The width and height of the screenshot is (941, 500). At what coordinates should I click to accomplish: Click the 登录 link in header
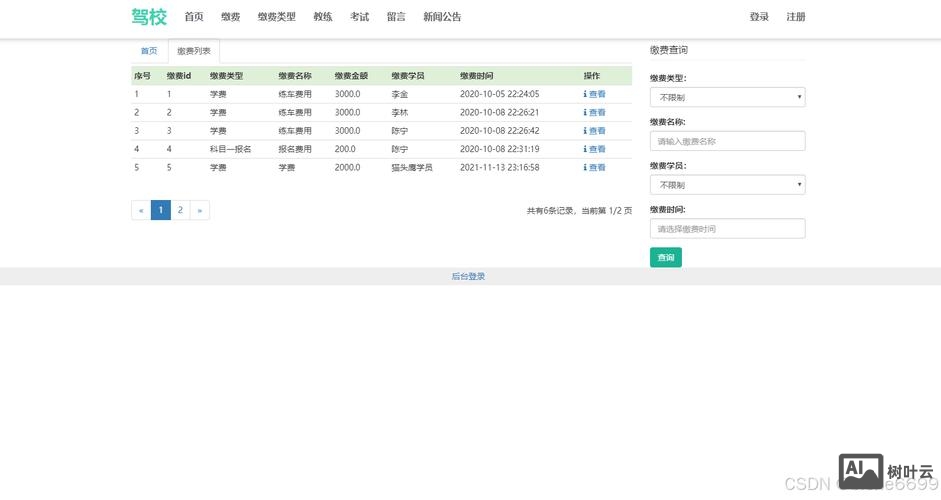(759, 17)
